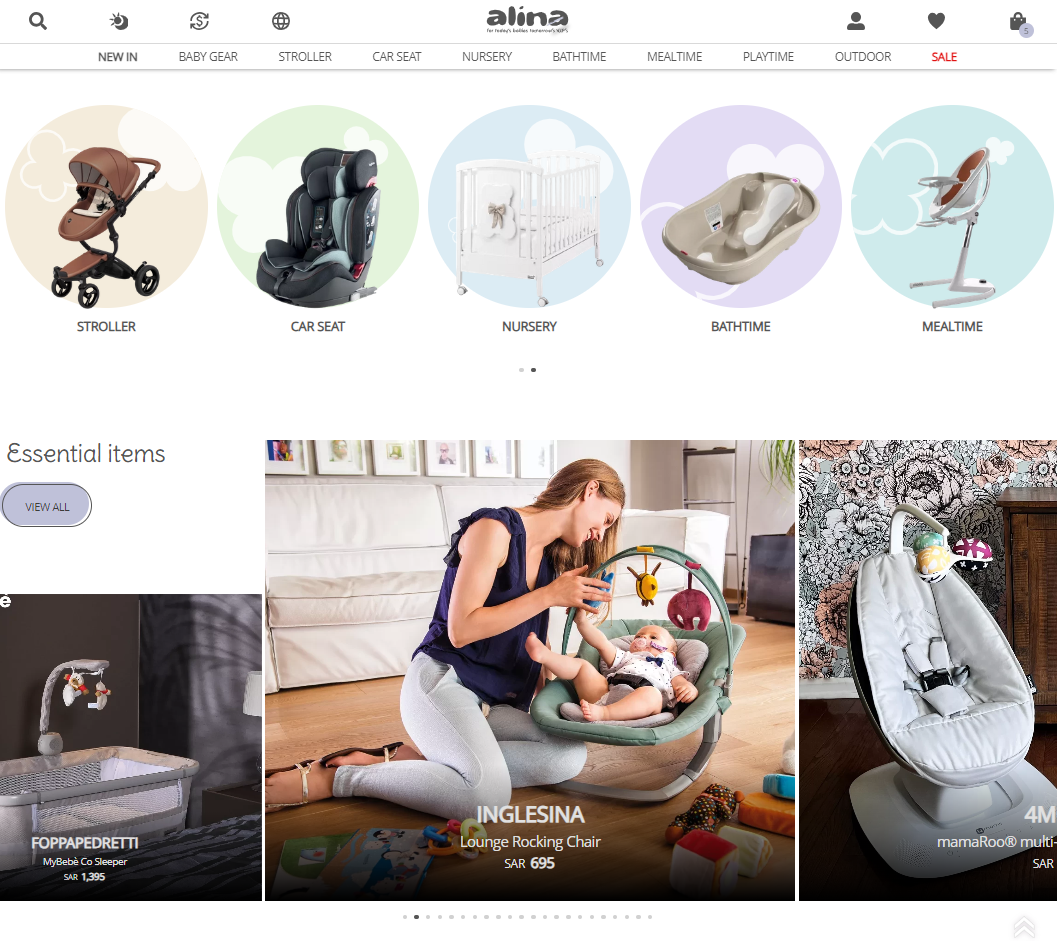
Task: Open the Inglesina Lounge Rocking Chair slide
Action: point(530,670)
